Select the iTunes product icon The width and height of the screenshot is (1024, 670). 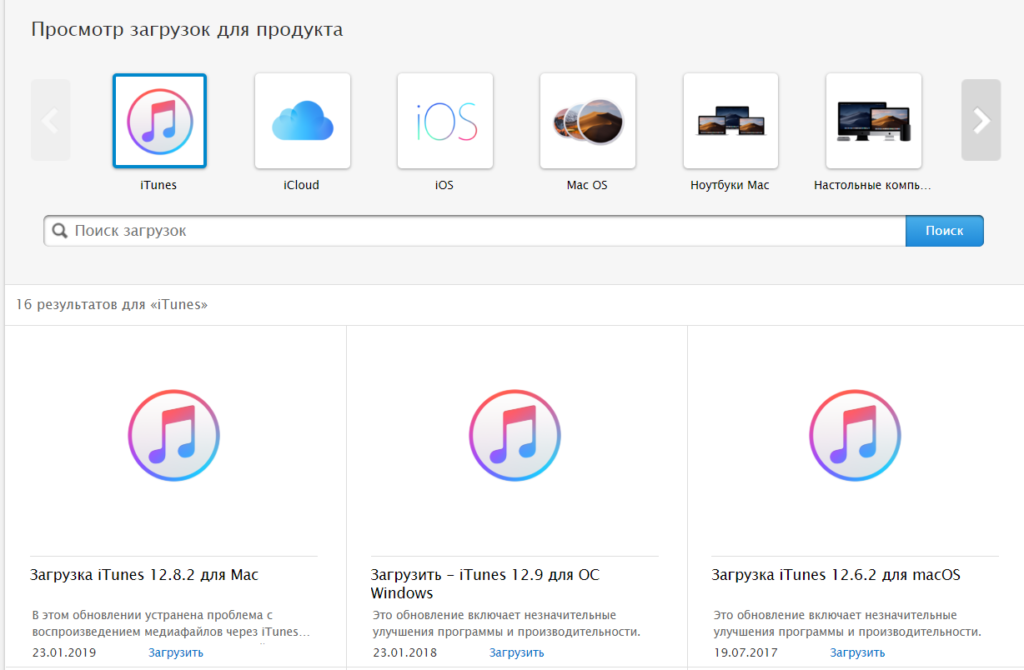coord(159,121)
